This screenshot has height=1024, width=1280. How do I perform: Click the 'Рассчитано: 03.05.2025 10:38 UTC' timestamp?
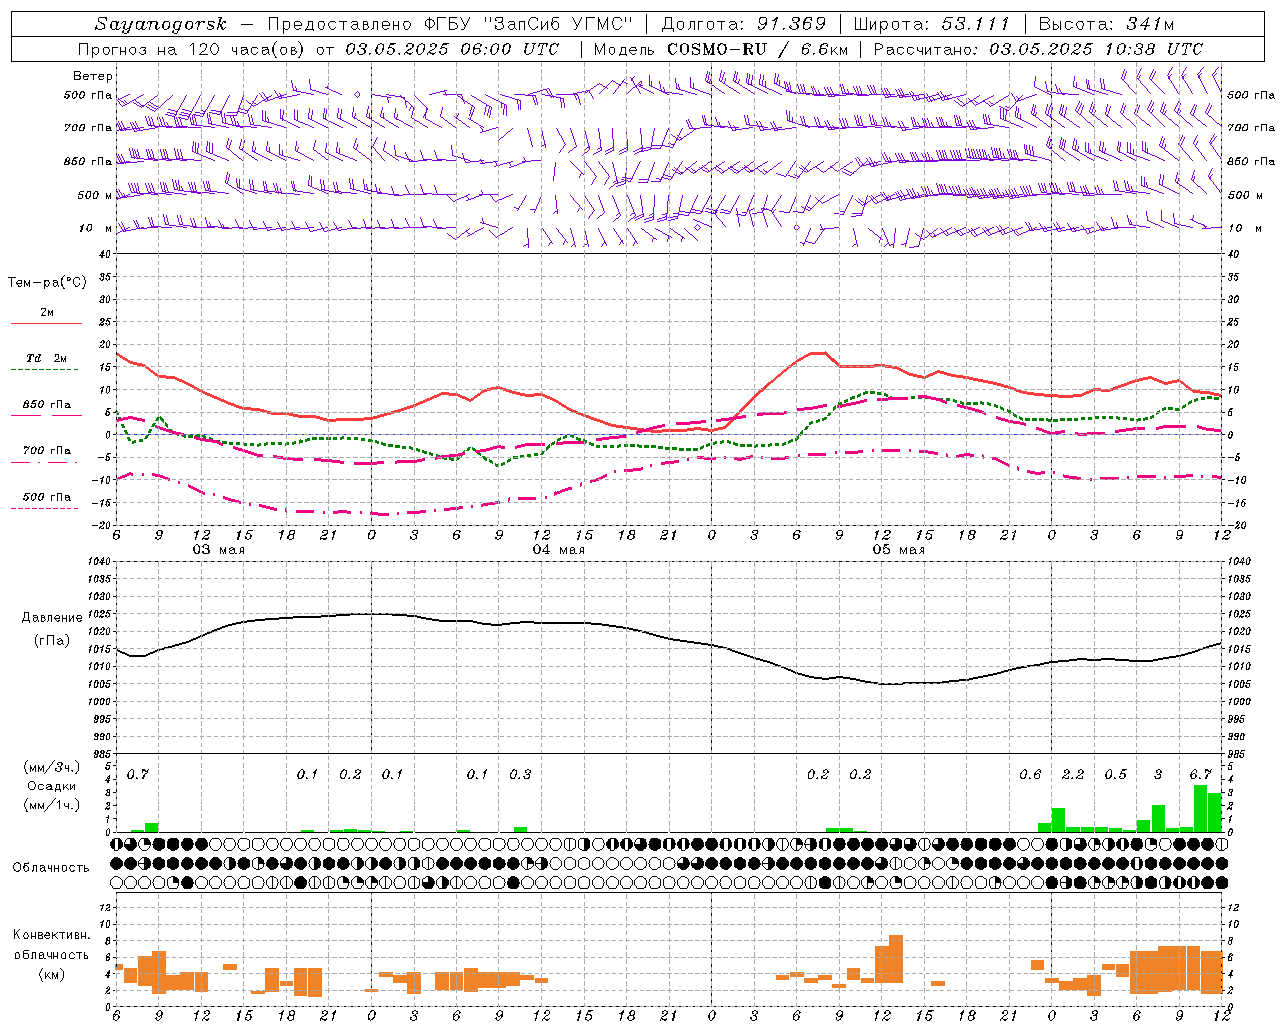(x=1038, y=49)
